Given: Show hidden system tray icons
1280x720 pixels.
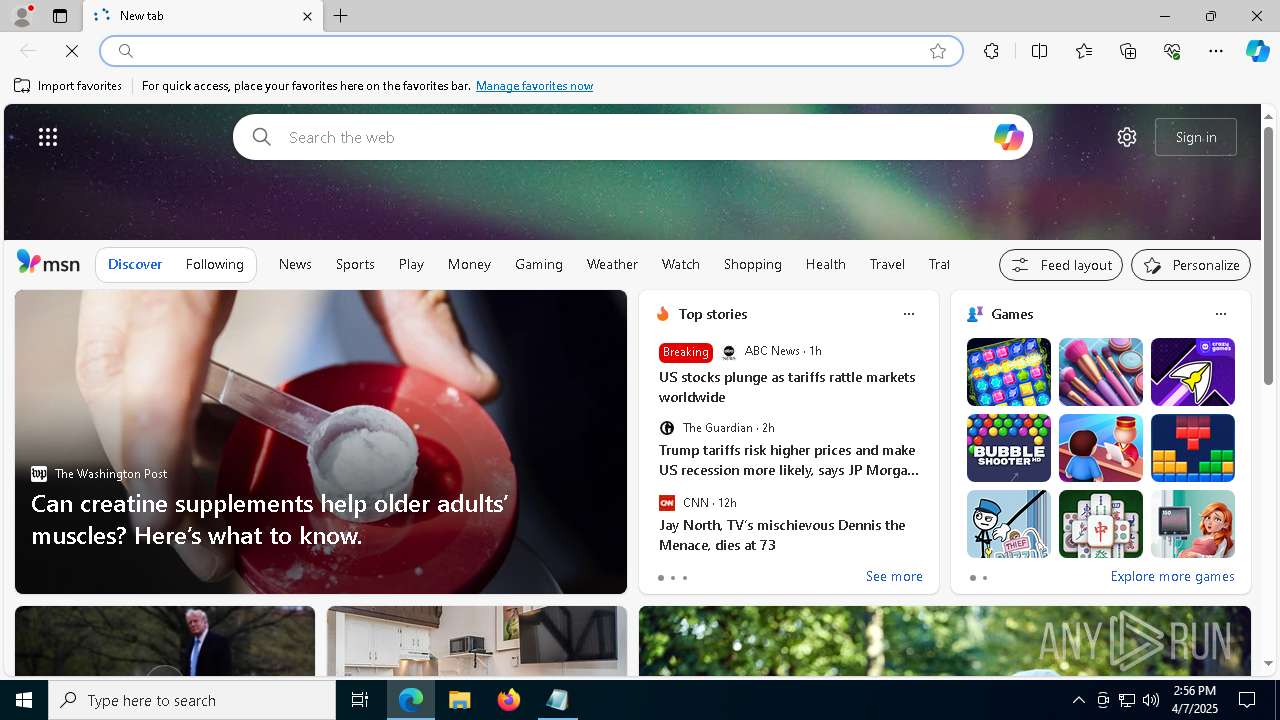Looking at the screenshot, I should tap(1078, 700).
